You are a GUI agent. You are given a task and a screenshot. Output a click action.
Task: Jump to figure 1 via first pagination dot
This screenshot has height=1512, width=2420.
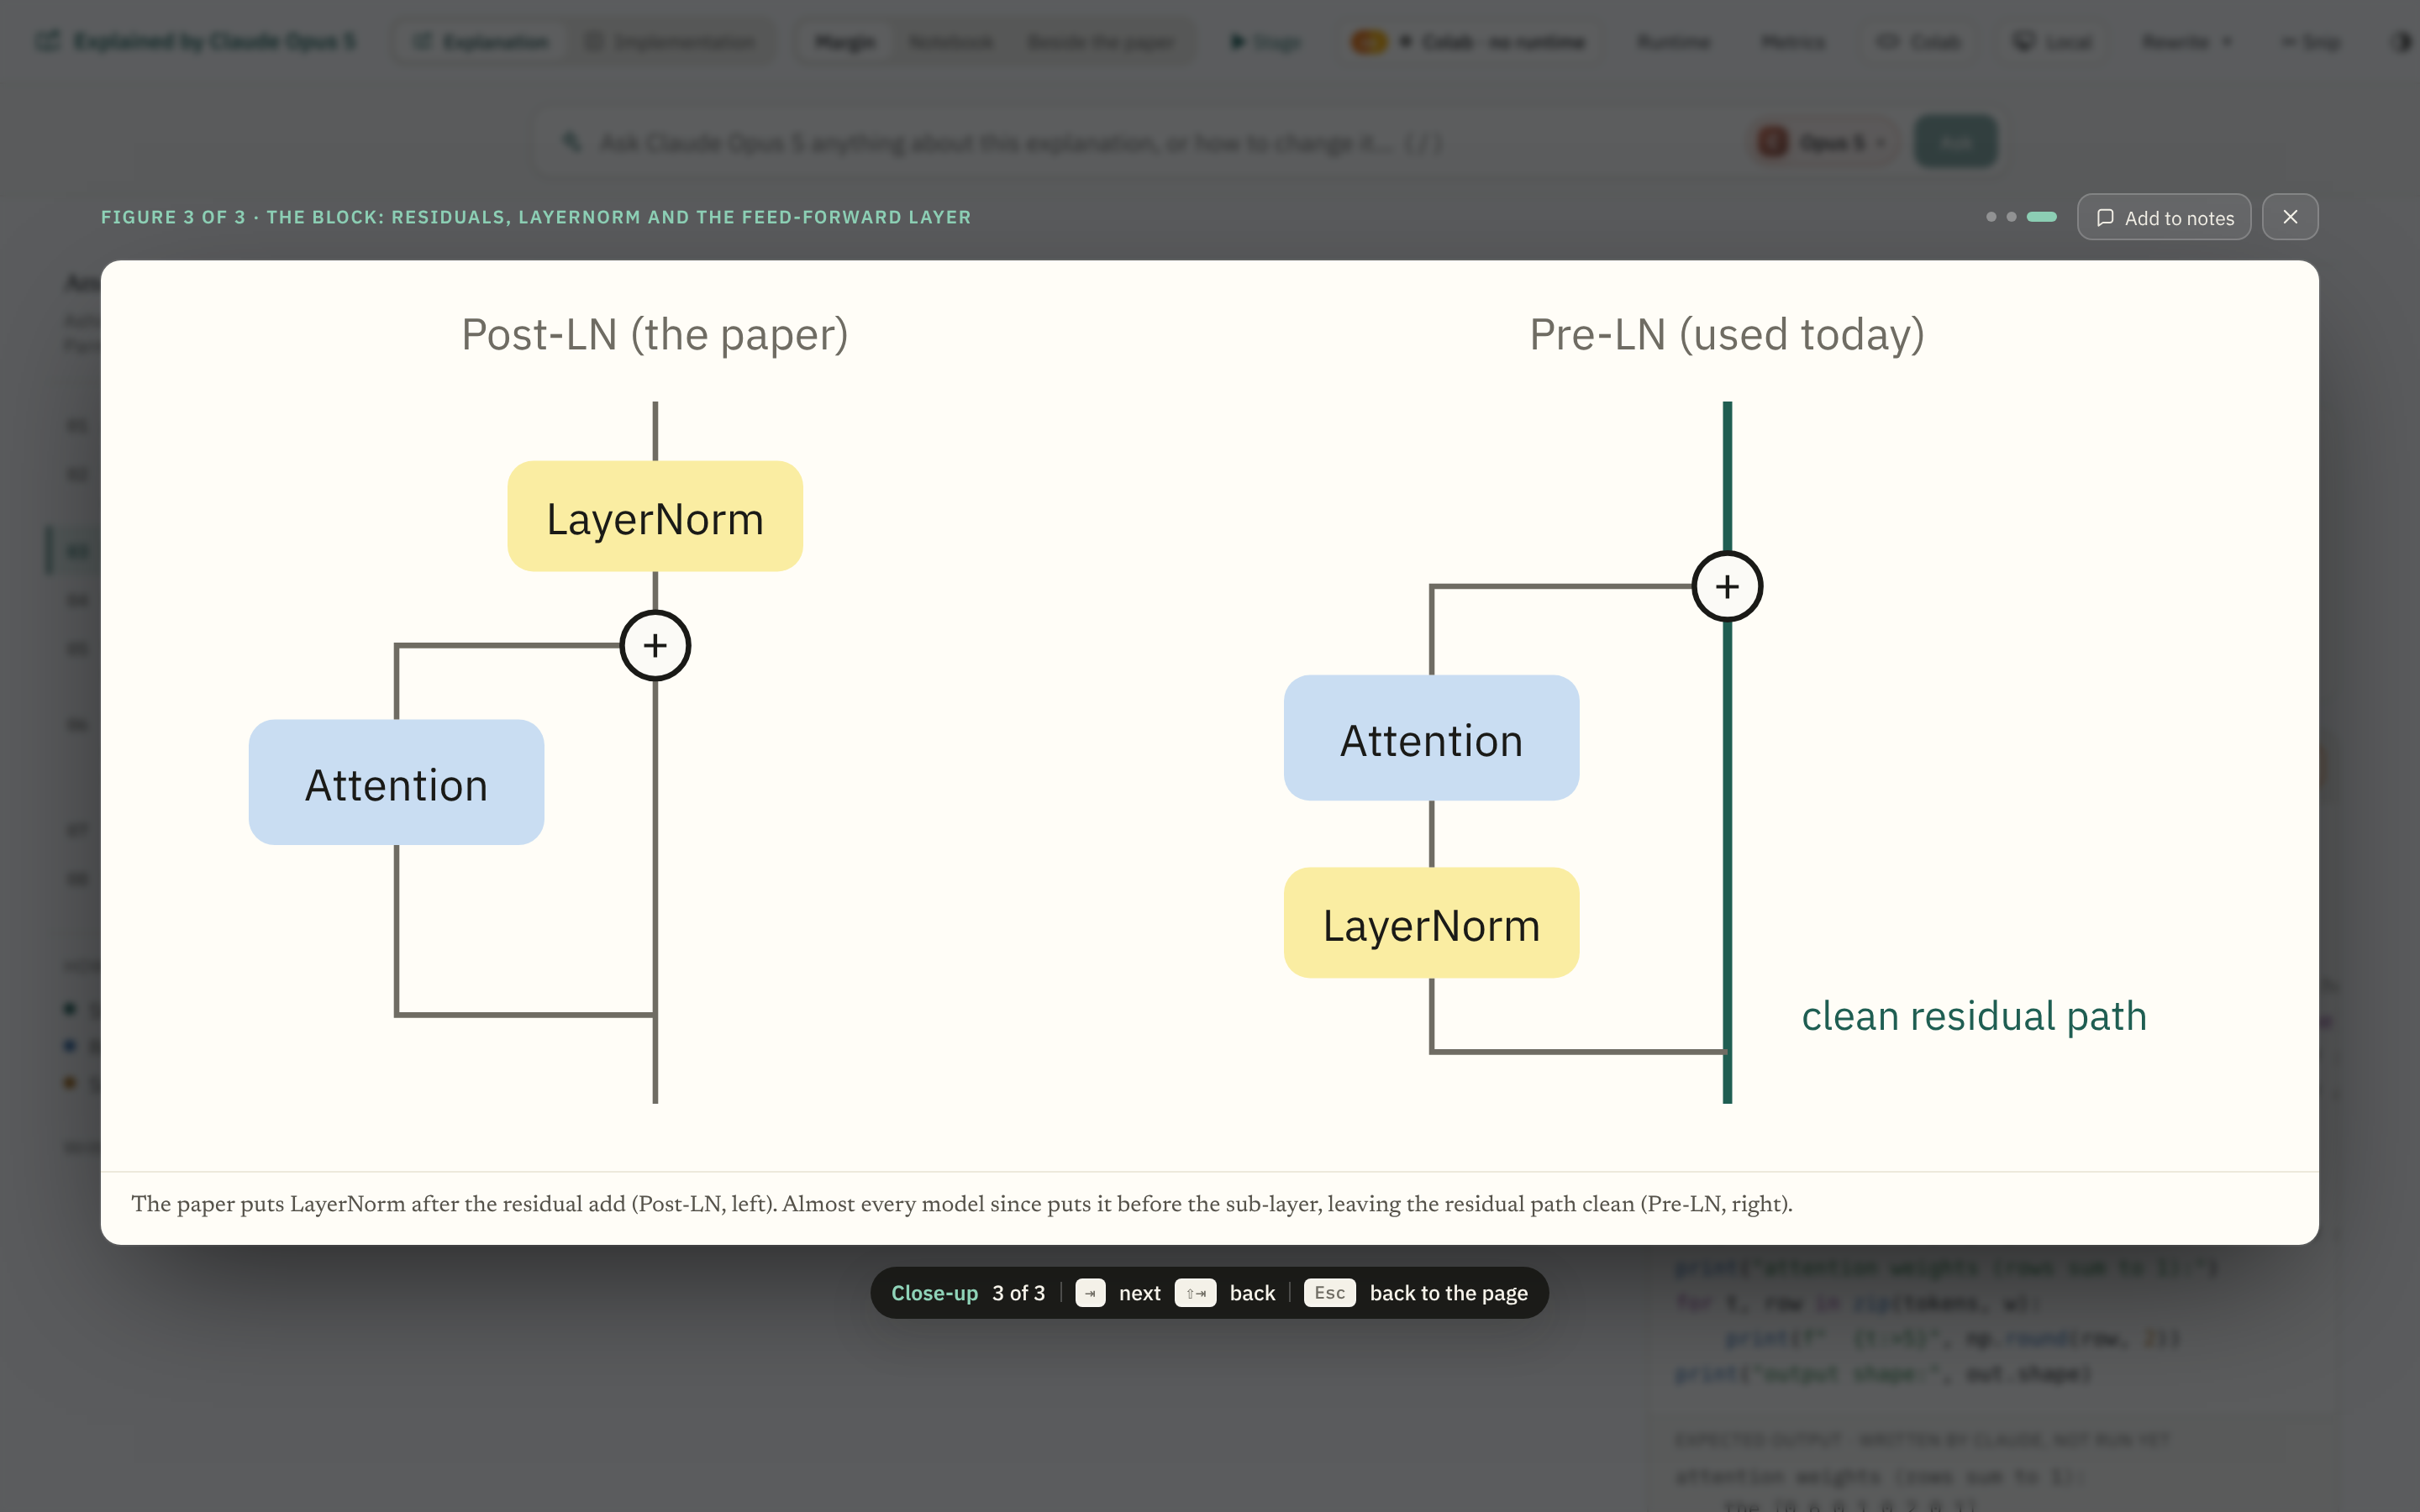pos(1991,217)
